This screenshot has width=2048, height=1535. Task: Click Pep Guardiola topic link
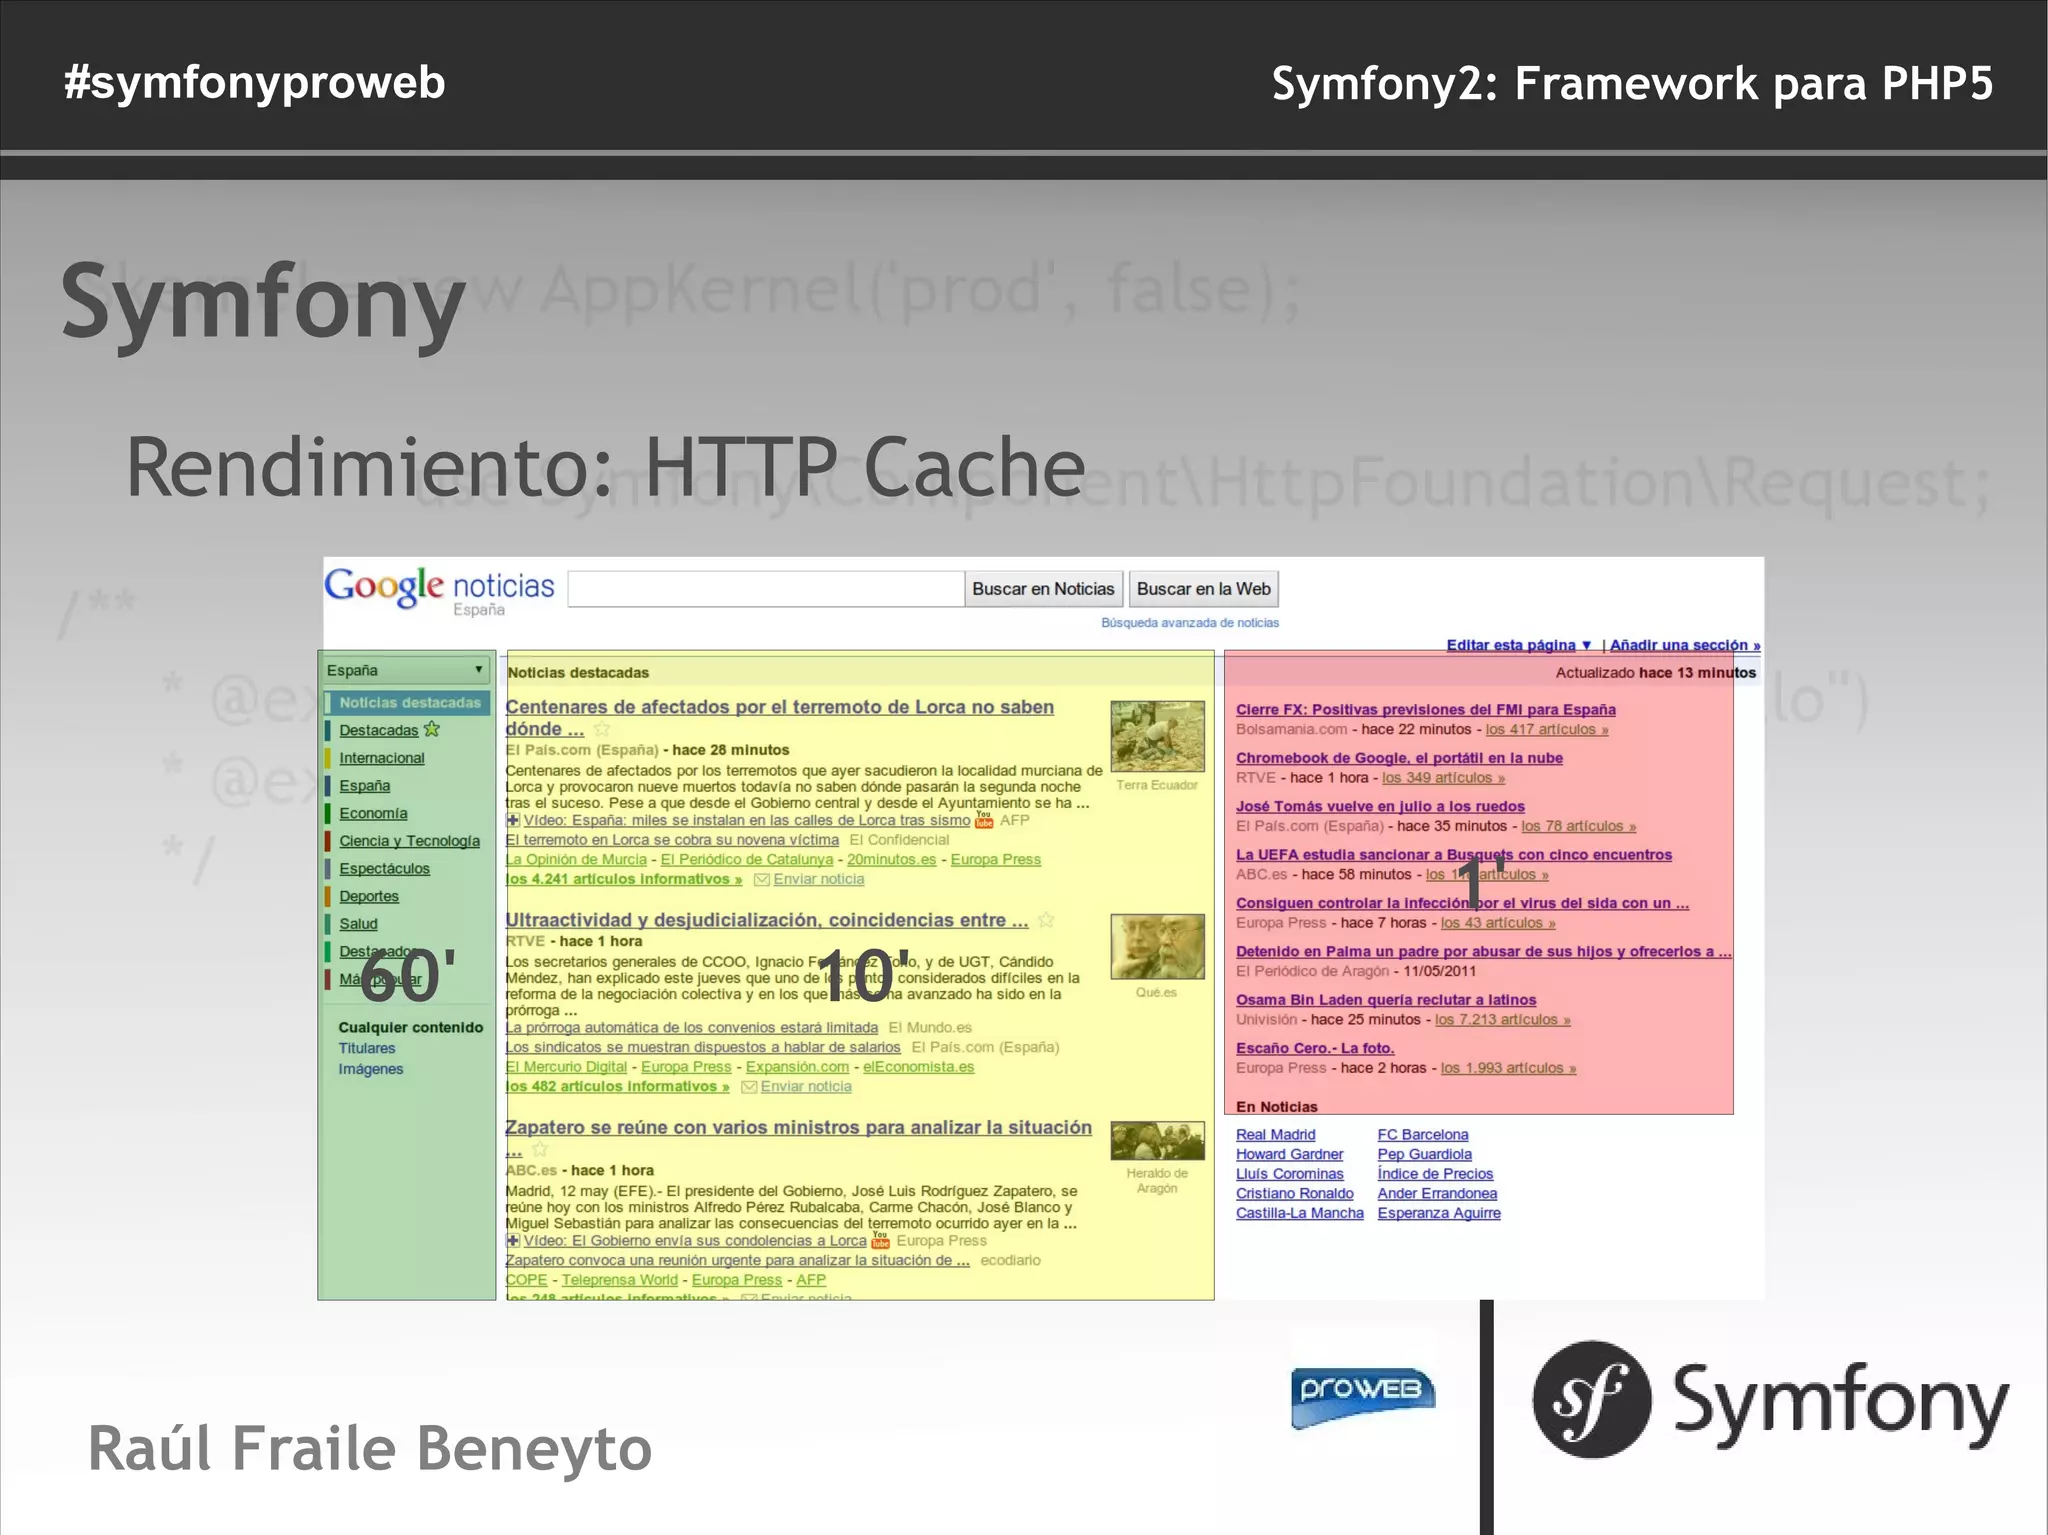click(x=1424, y=1154)
